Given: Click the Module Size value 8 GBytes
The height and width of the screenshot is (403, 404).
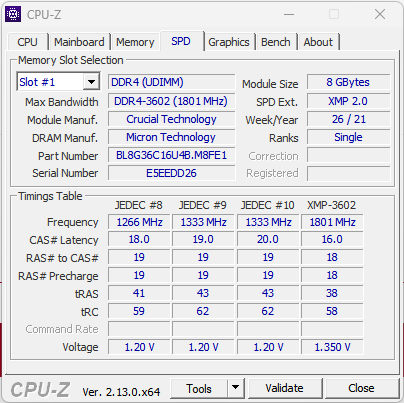Looking at the screenshot, I should [348, 82].
